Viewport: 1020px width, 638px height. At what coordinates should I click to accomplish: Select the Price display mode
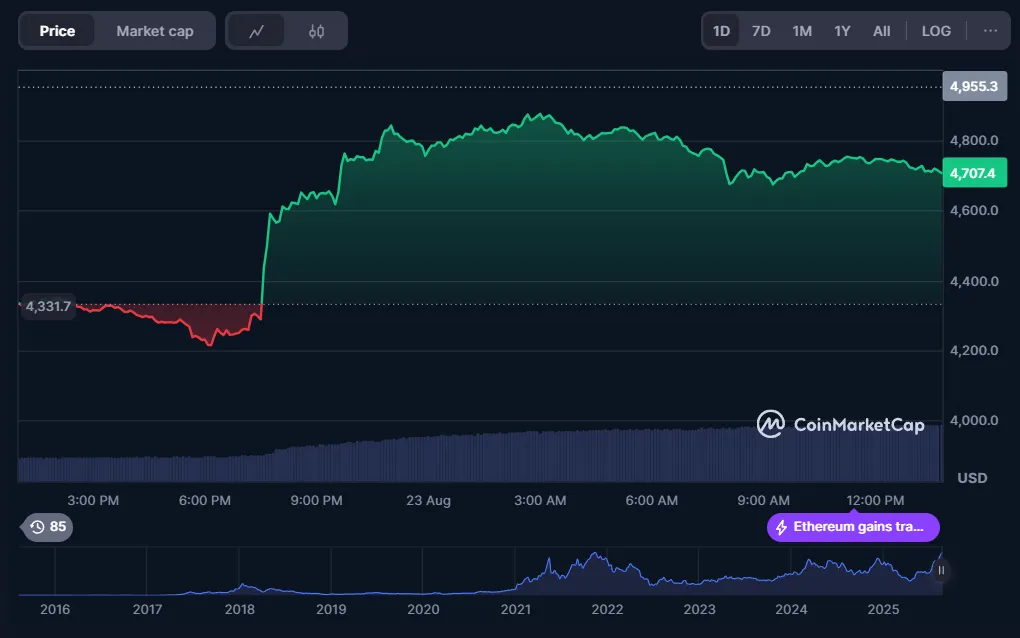coord(57,30)
